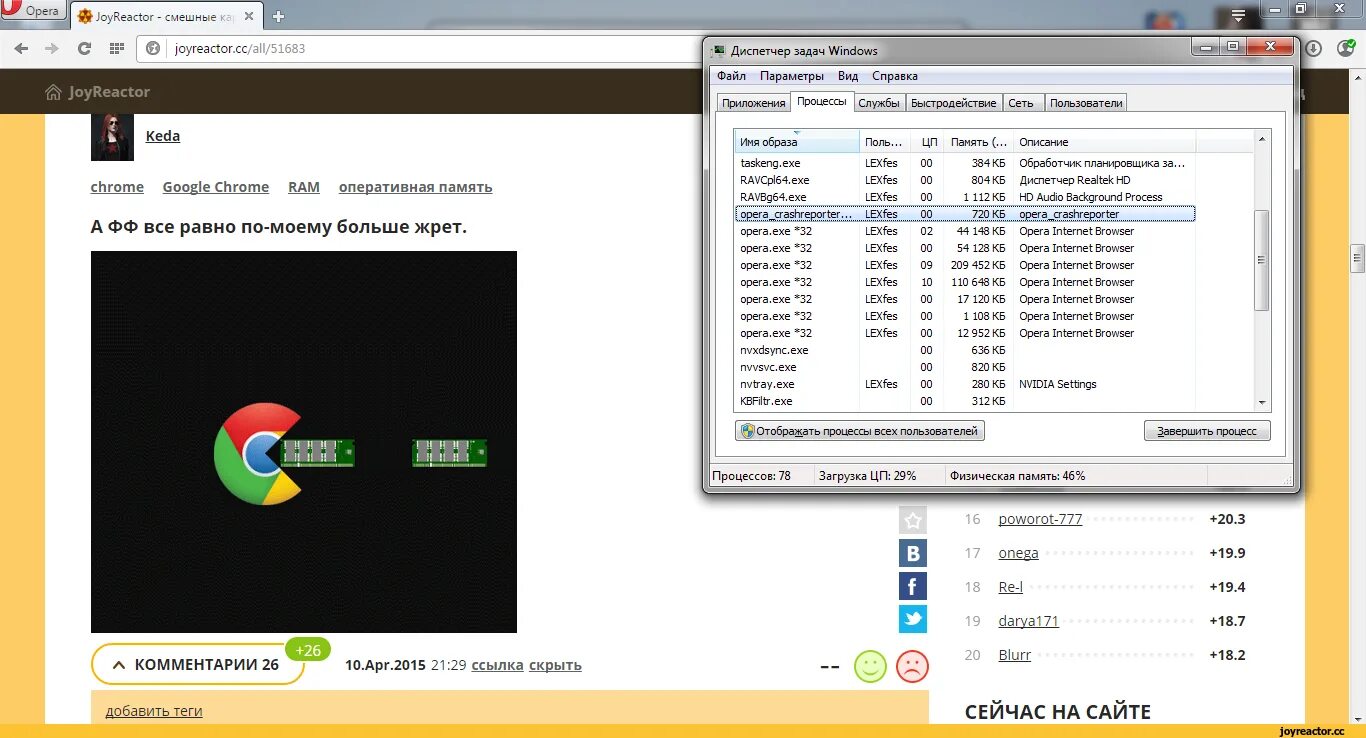Click the Opera menu button

pyautogui.click(x=32, y=12)
